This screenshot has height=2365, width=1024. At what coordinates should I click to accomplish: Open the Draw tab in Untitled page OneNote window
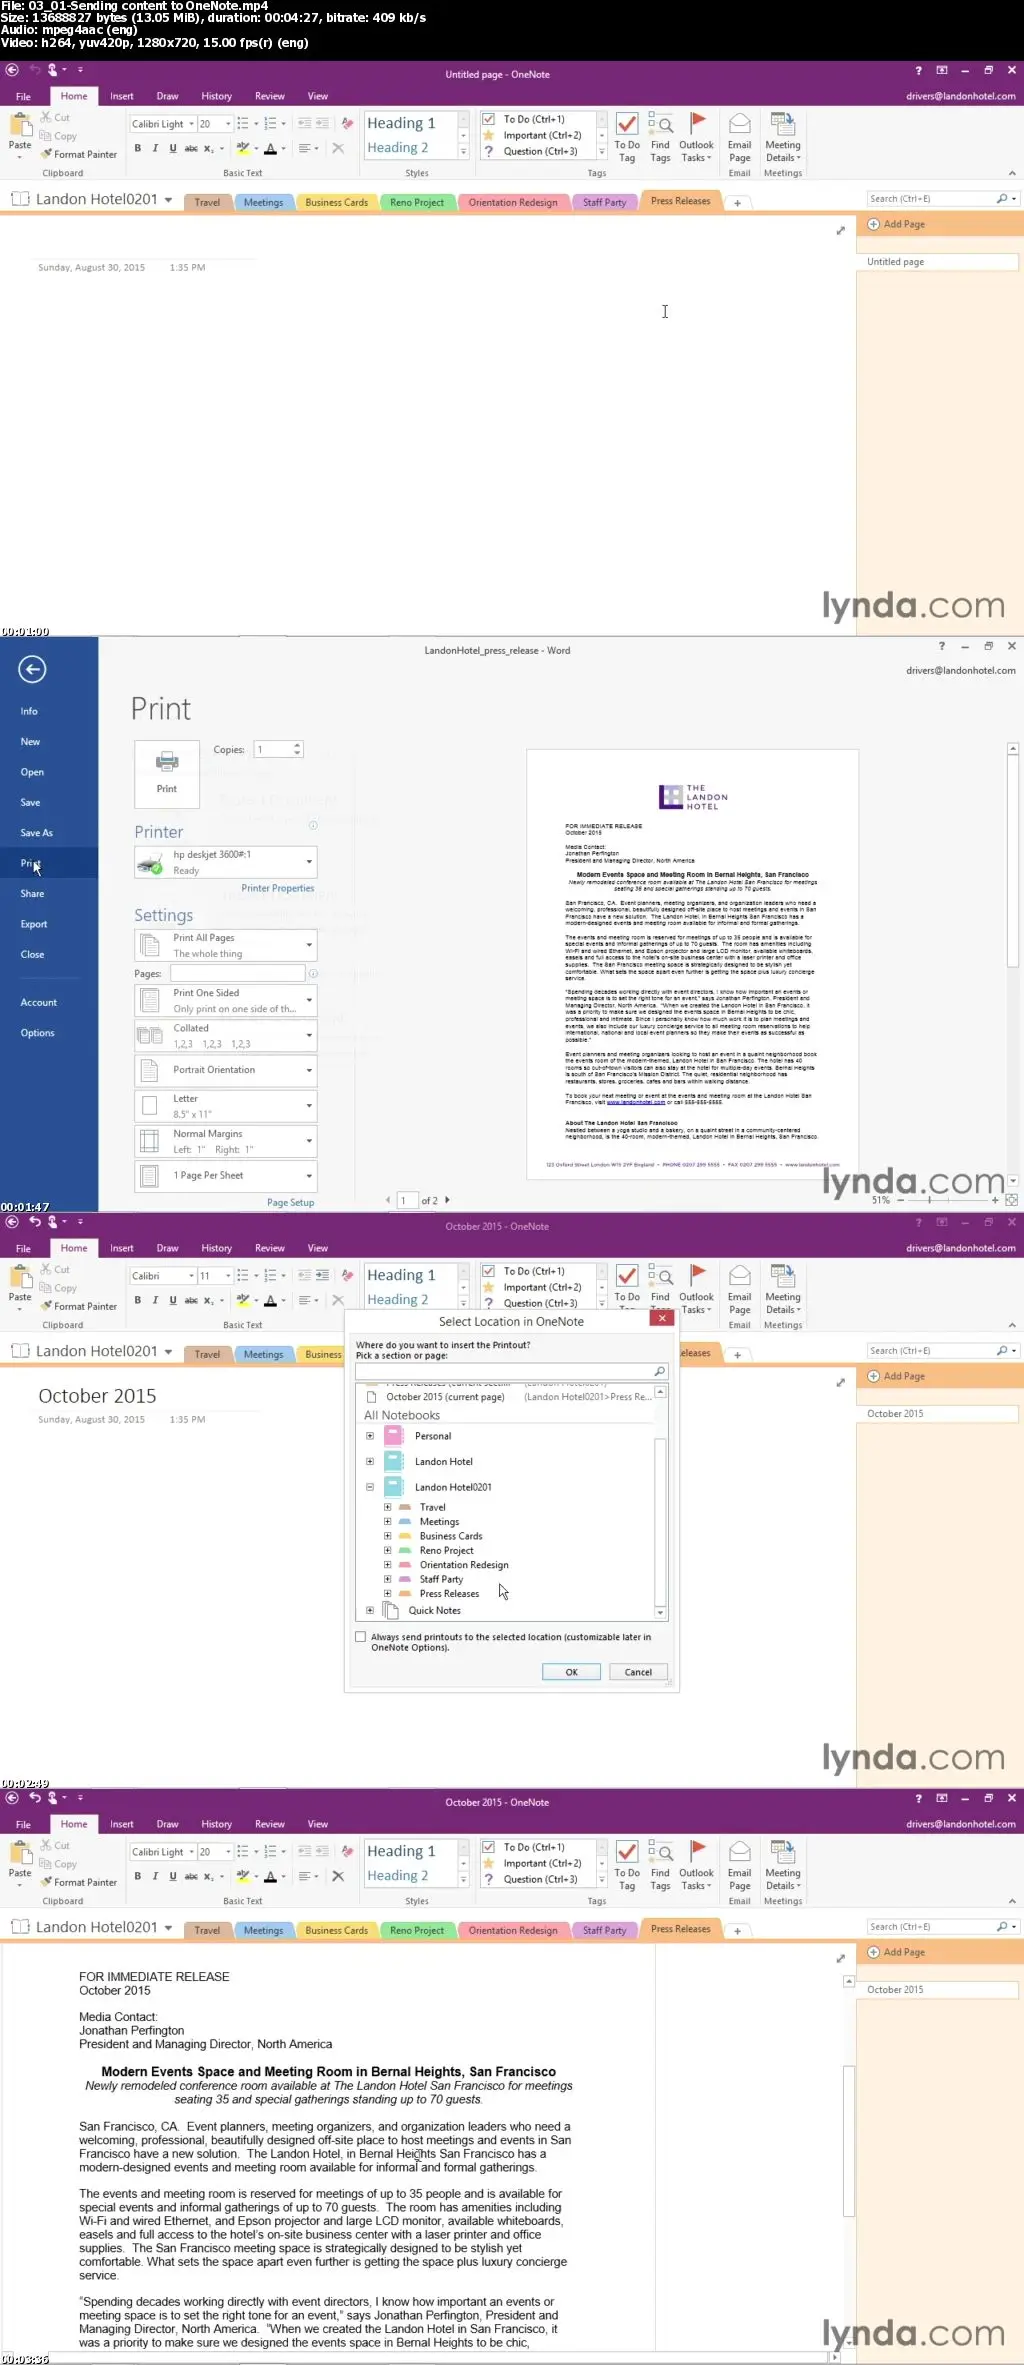[167, 96]
